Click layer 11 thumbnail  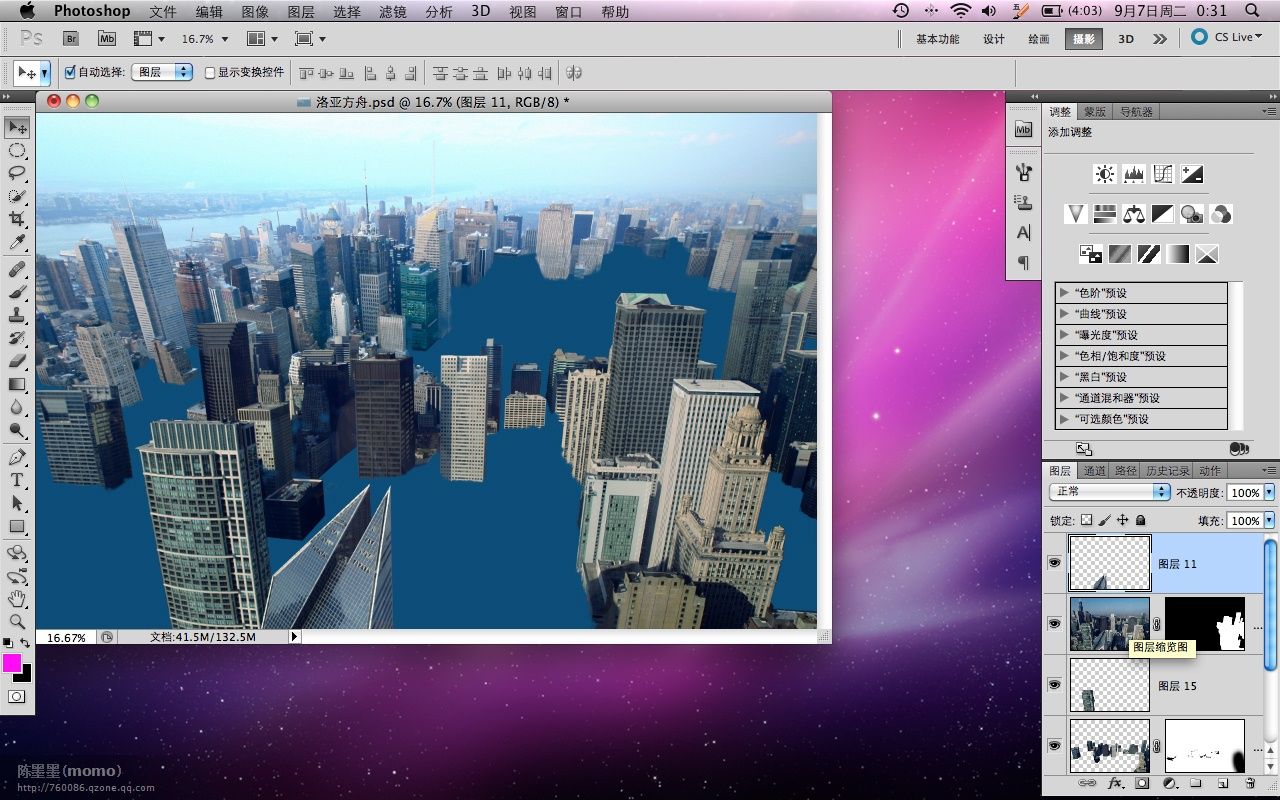coord(1109,563)
